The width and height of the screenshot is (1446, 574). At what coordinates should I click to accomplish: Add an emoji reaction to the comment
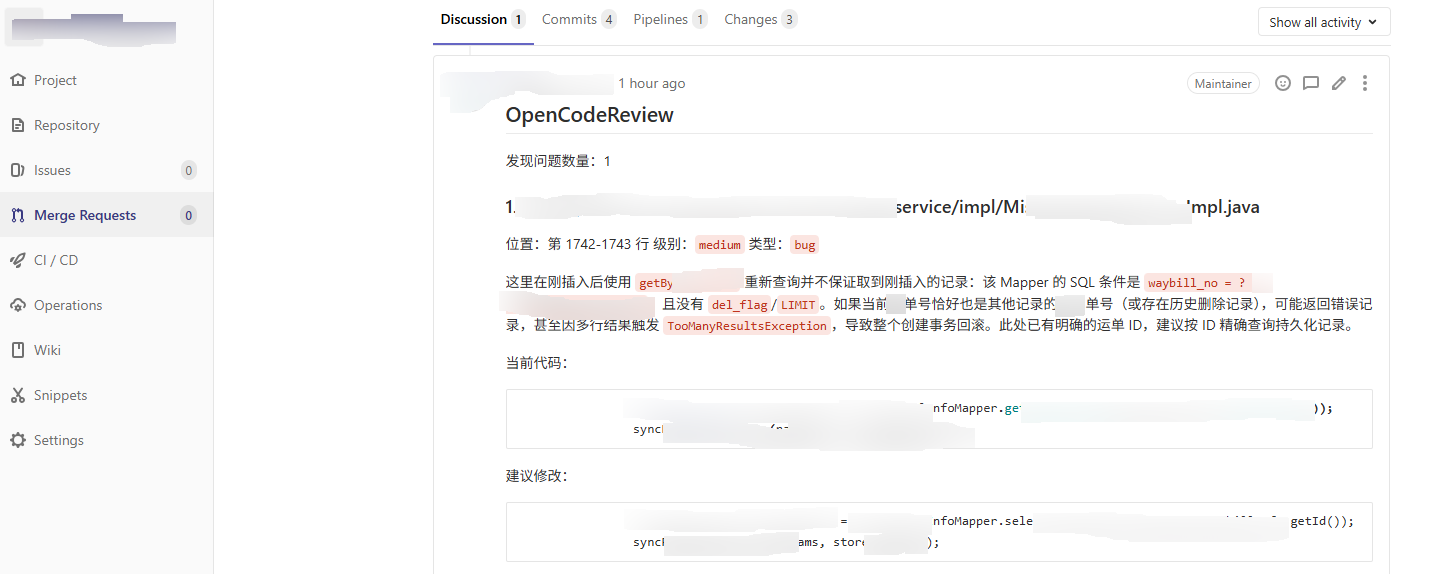[1283, 83]
